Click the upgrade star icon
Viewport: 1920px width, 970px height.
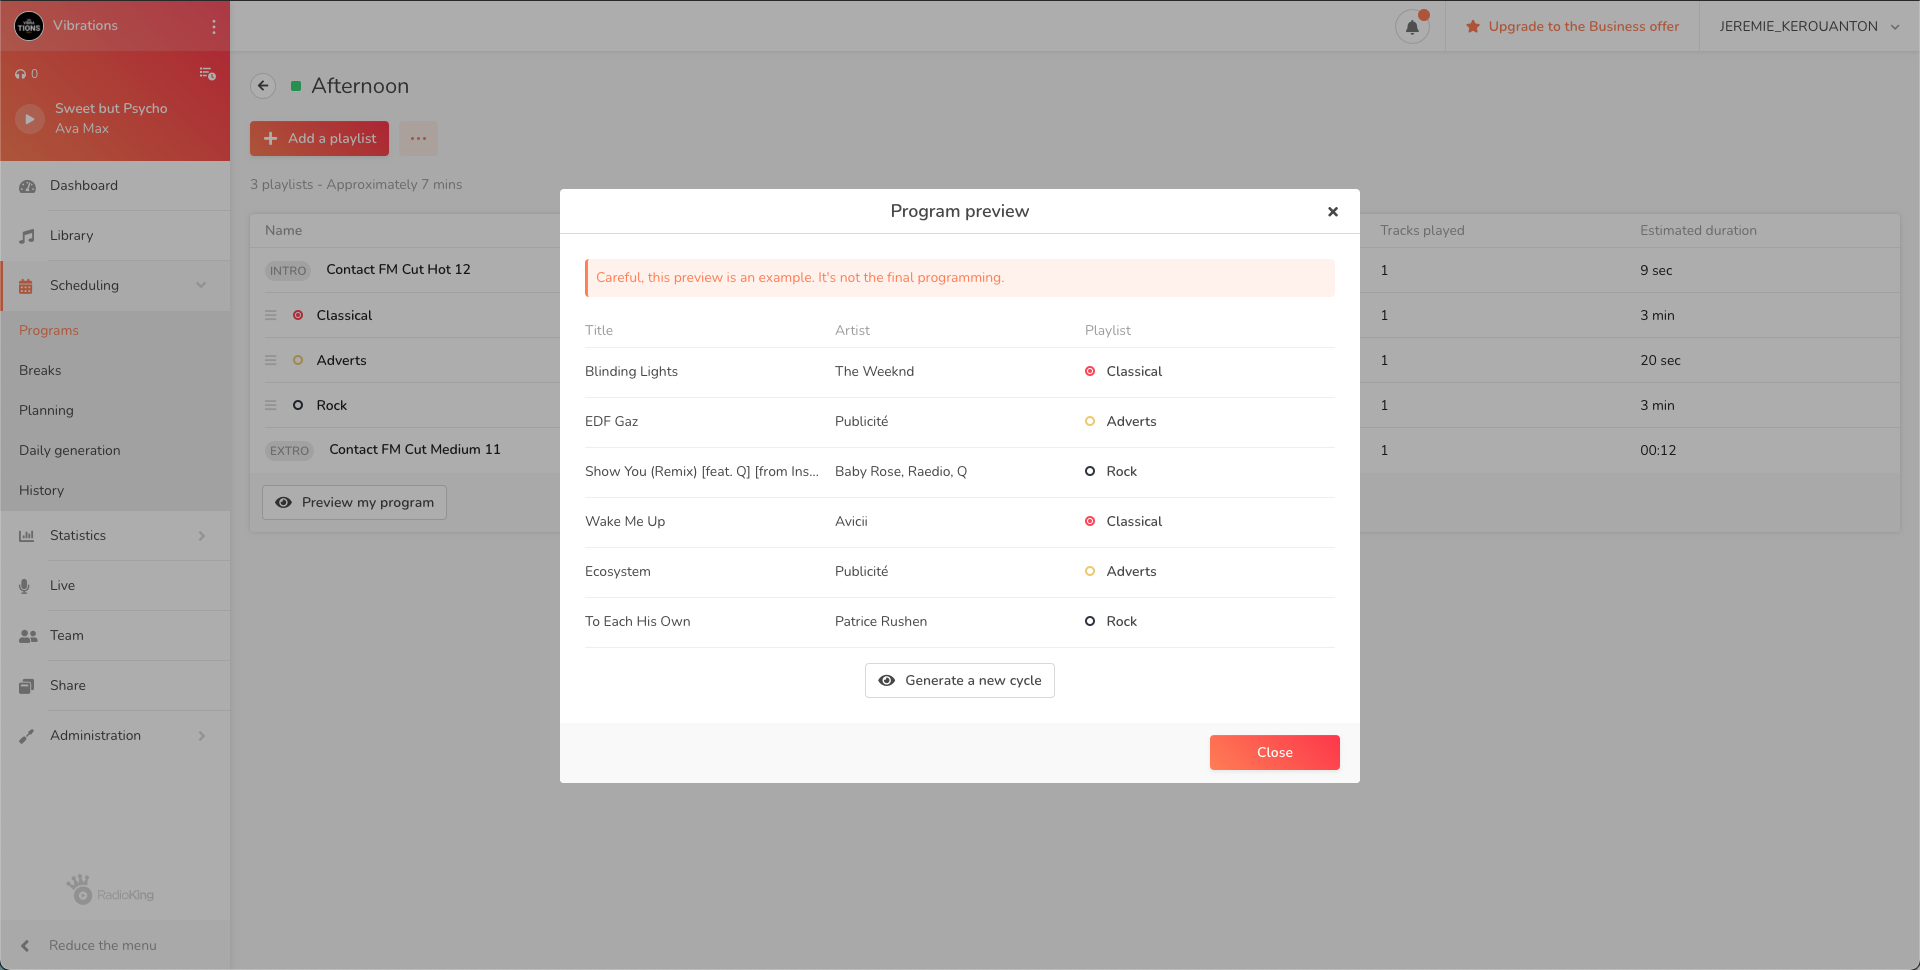tap(1473, 27)
